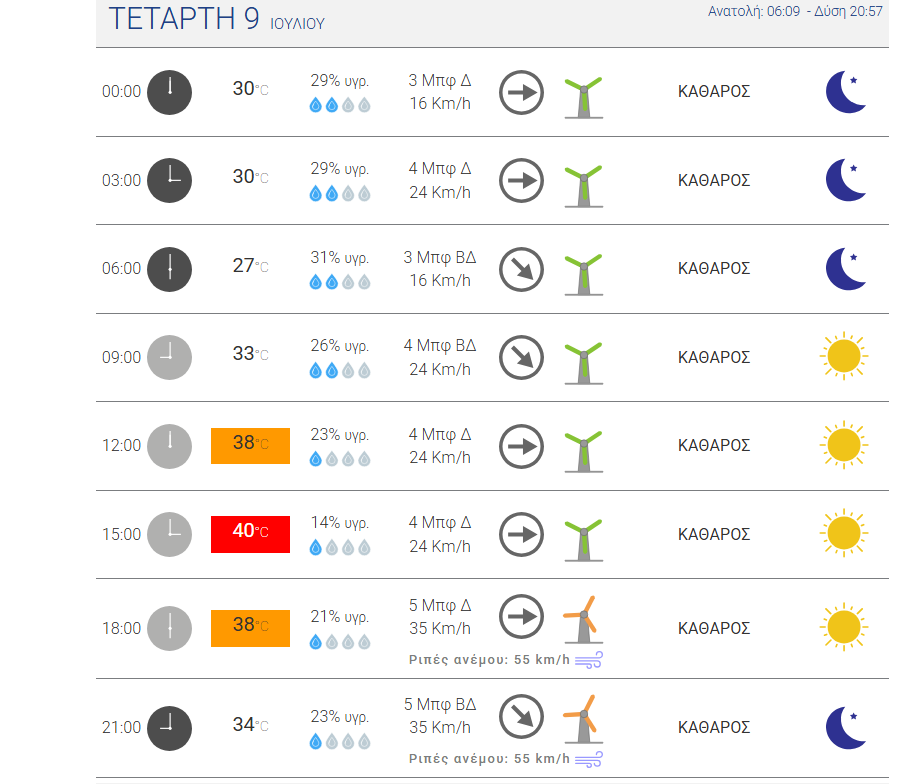
Task: Click the sunrise and sunset times text
Action: pos(794,11)
